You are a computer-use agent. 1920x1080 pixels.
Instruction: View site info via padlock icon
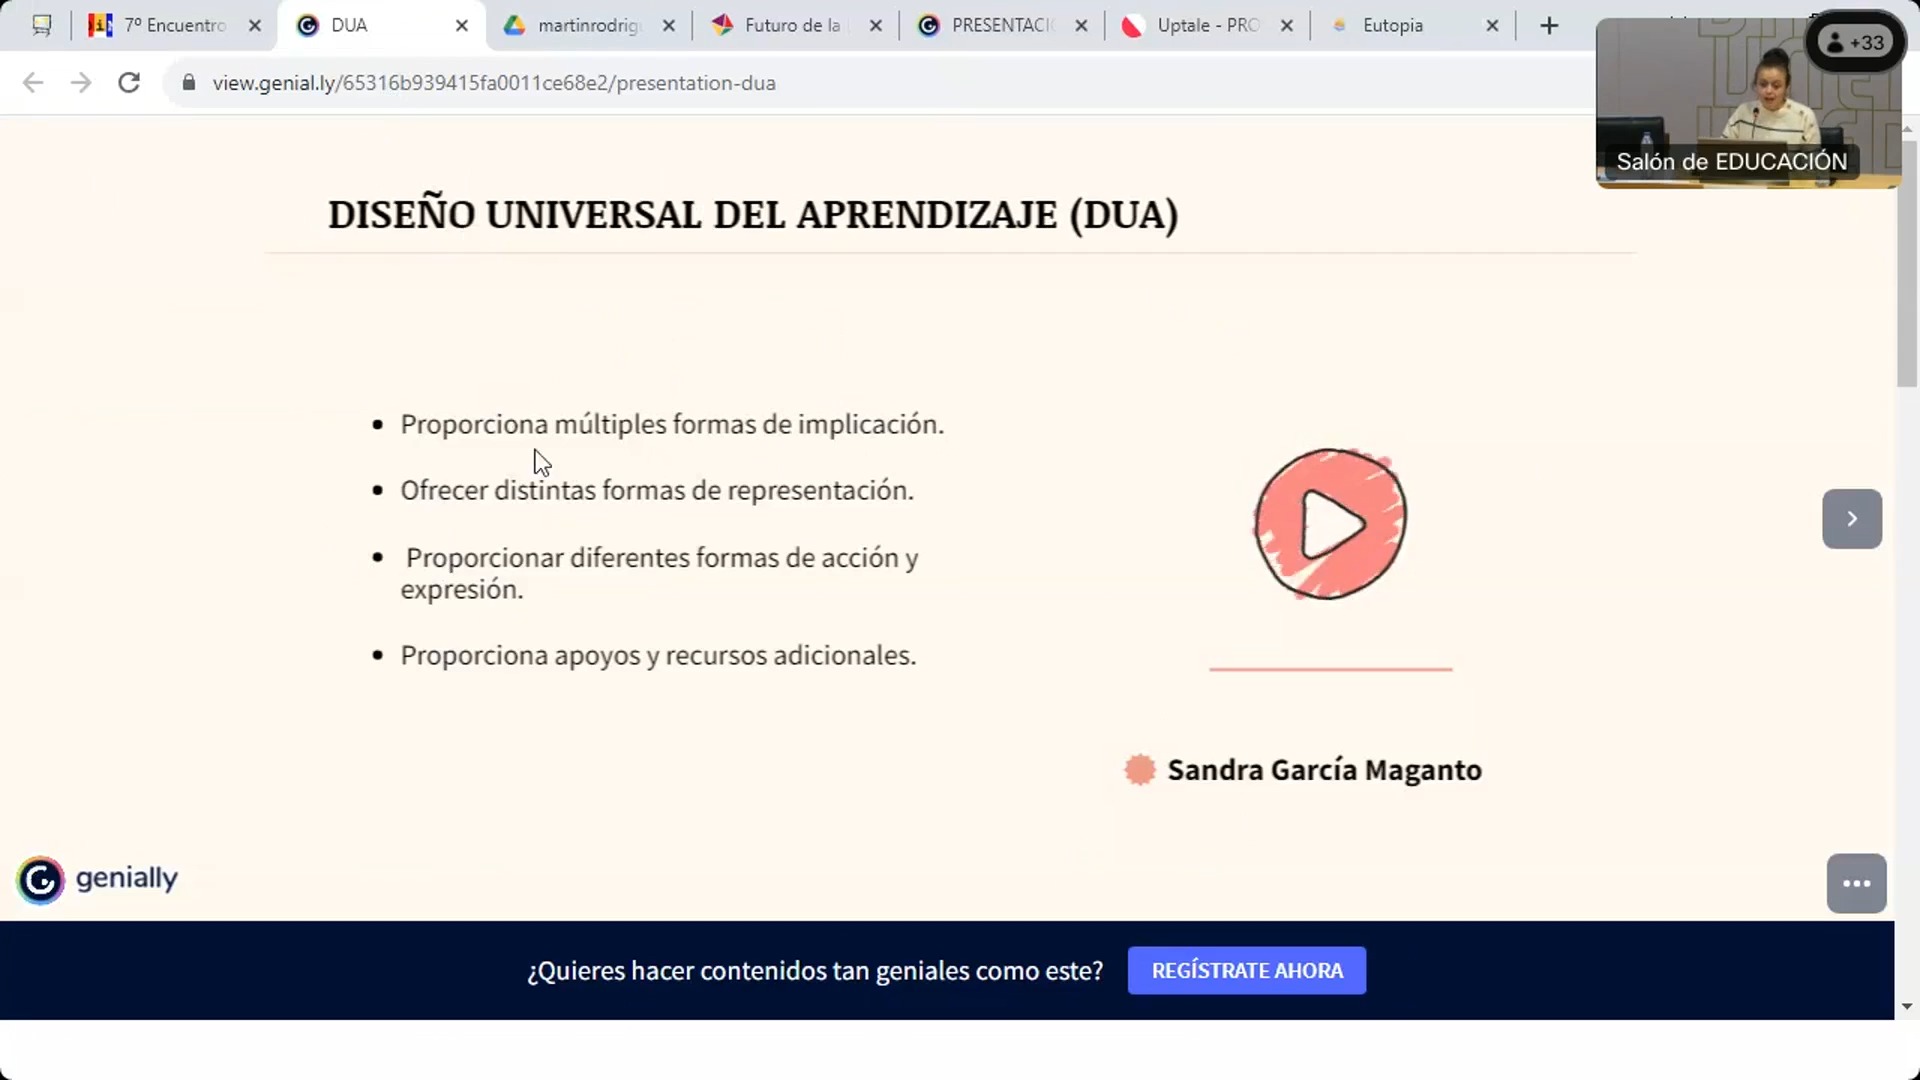click(x=189, y=83)
